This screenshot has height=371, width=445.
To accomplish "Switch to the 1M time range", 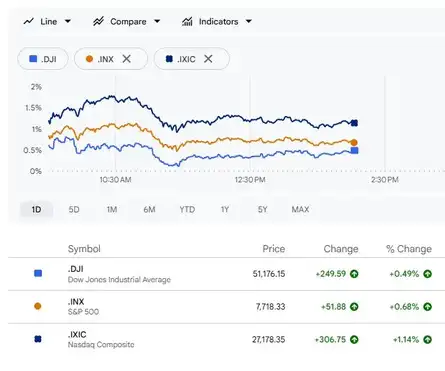I will tap(112, 210).
